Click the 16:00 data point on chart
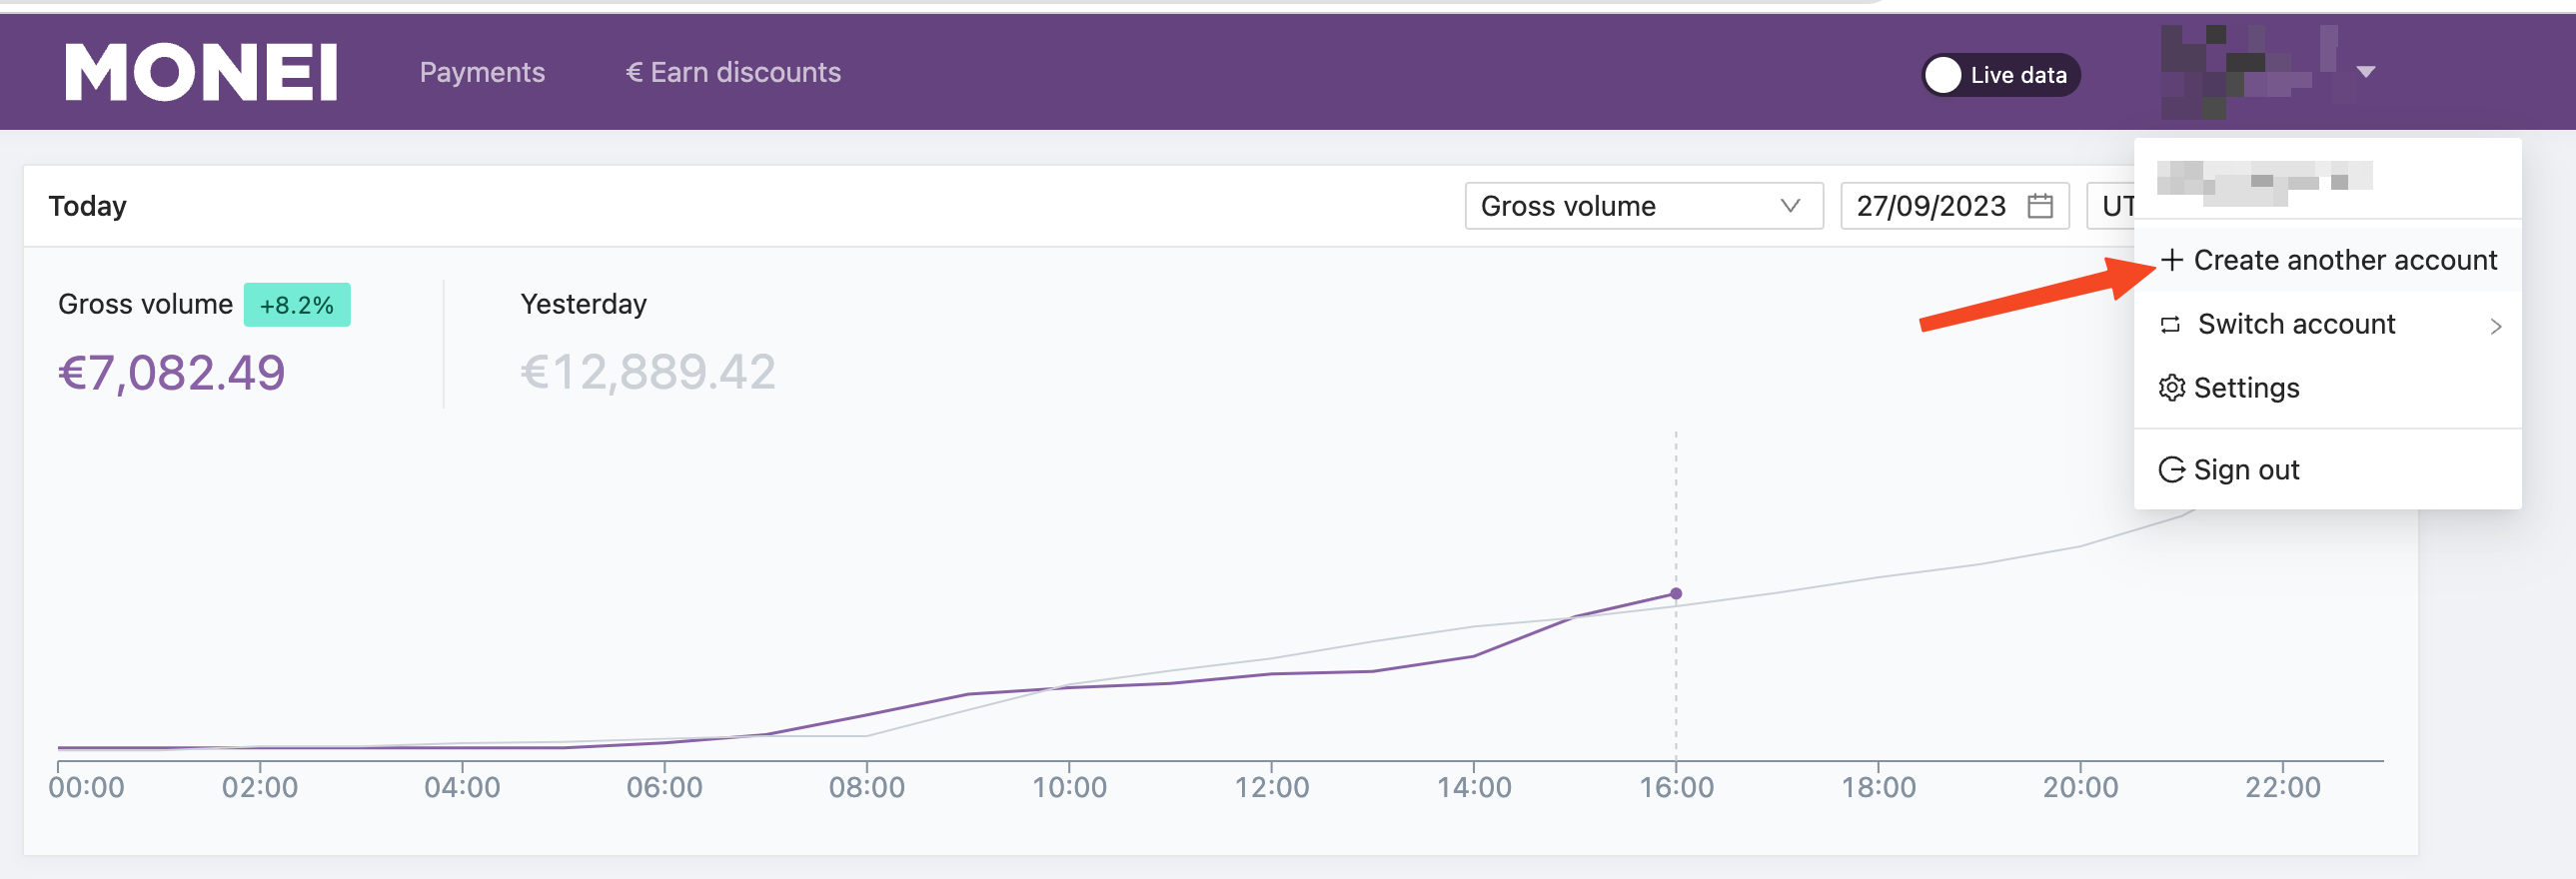The width and height of the screenshot is (2576, 879). 1676,594
